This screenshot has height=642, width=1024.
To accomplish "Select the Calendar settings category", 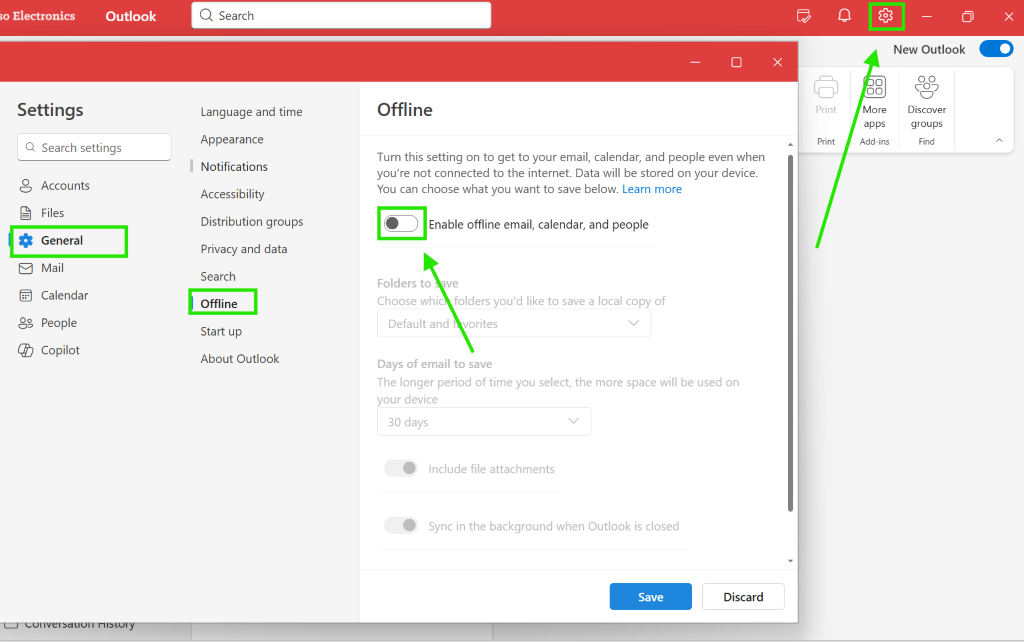I will point(64,295).
